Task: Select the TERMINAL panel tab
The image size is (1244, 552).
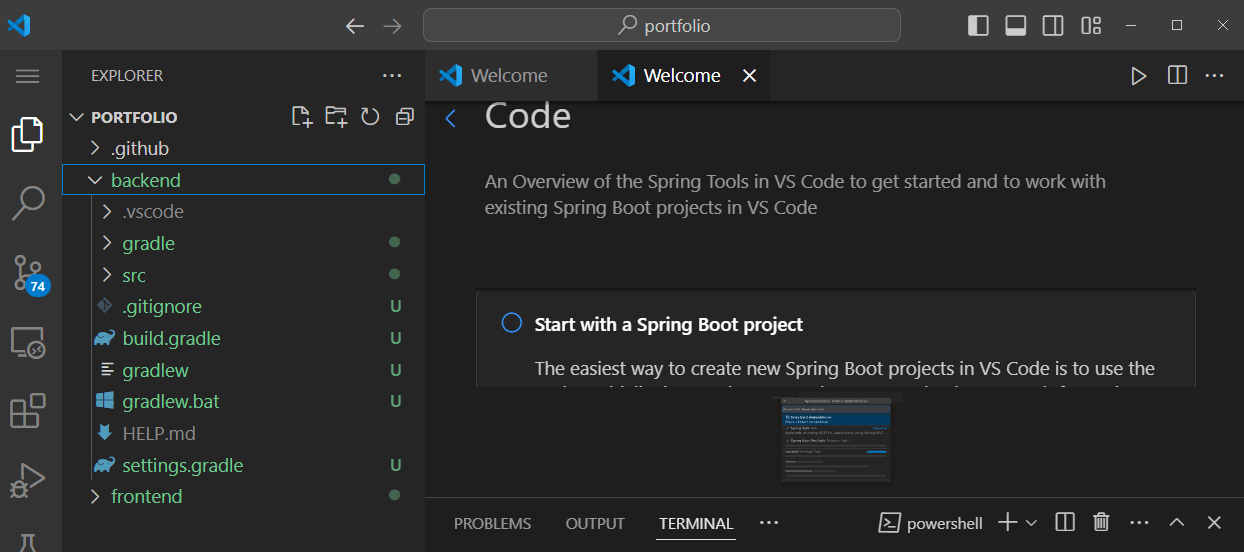Action: (x=696, y=523)
